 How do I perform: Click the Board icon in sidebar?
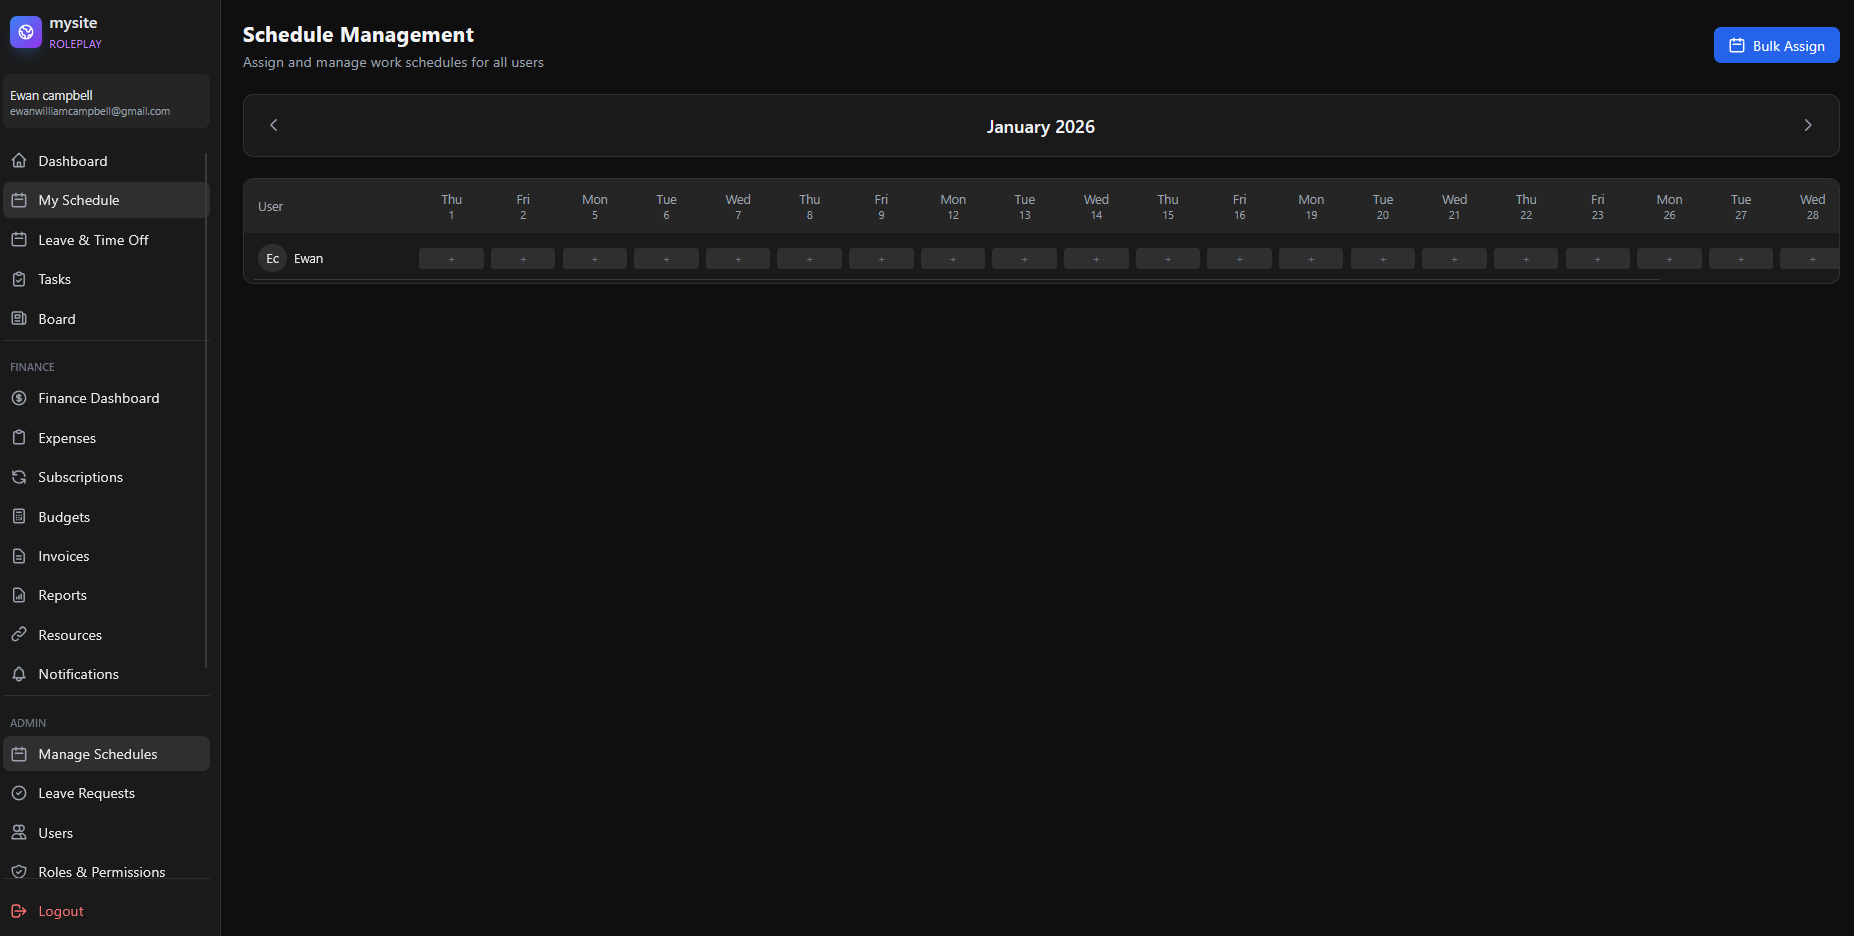click(x=19, y=319)
